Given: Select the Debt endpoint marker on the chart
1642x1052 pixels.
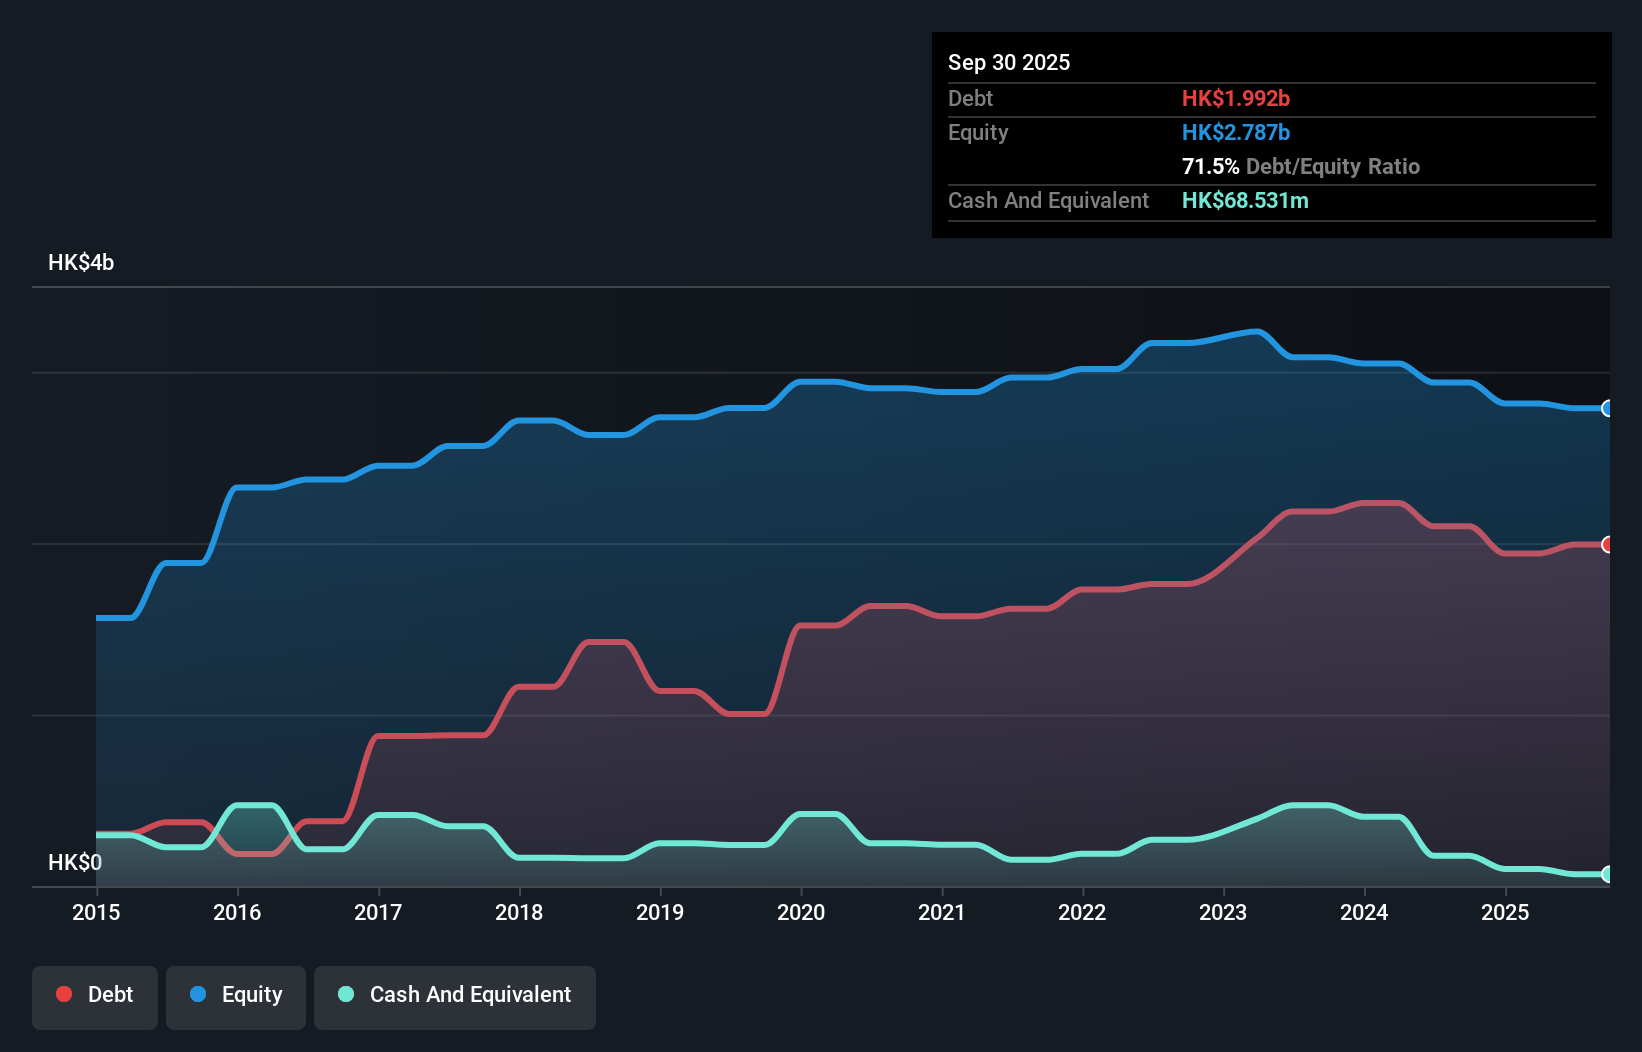Looking at the screenshot, I should pos(1608,545).
